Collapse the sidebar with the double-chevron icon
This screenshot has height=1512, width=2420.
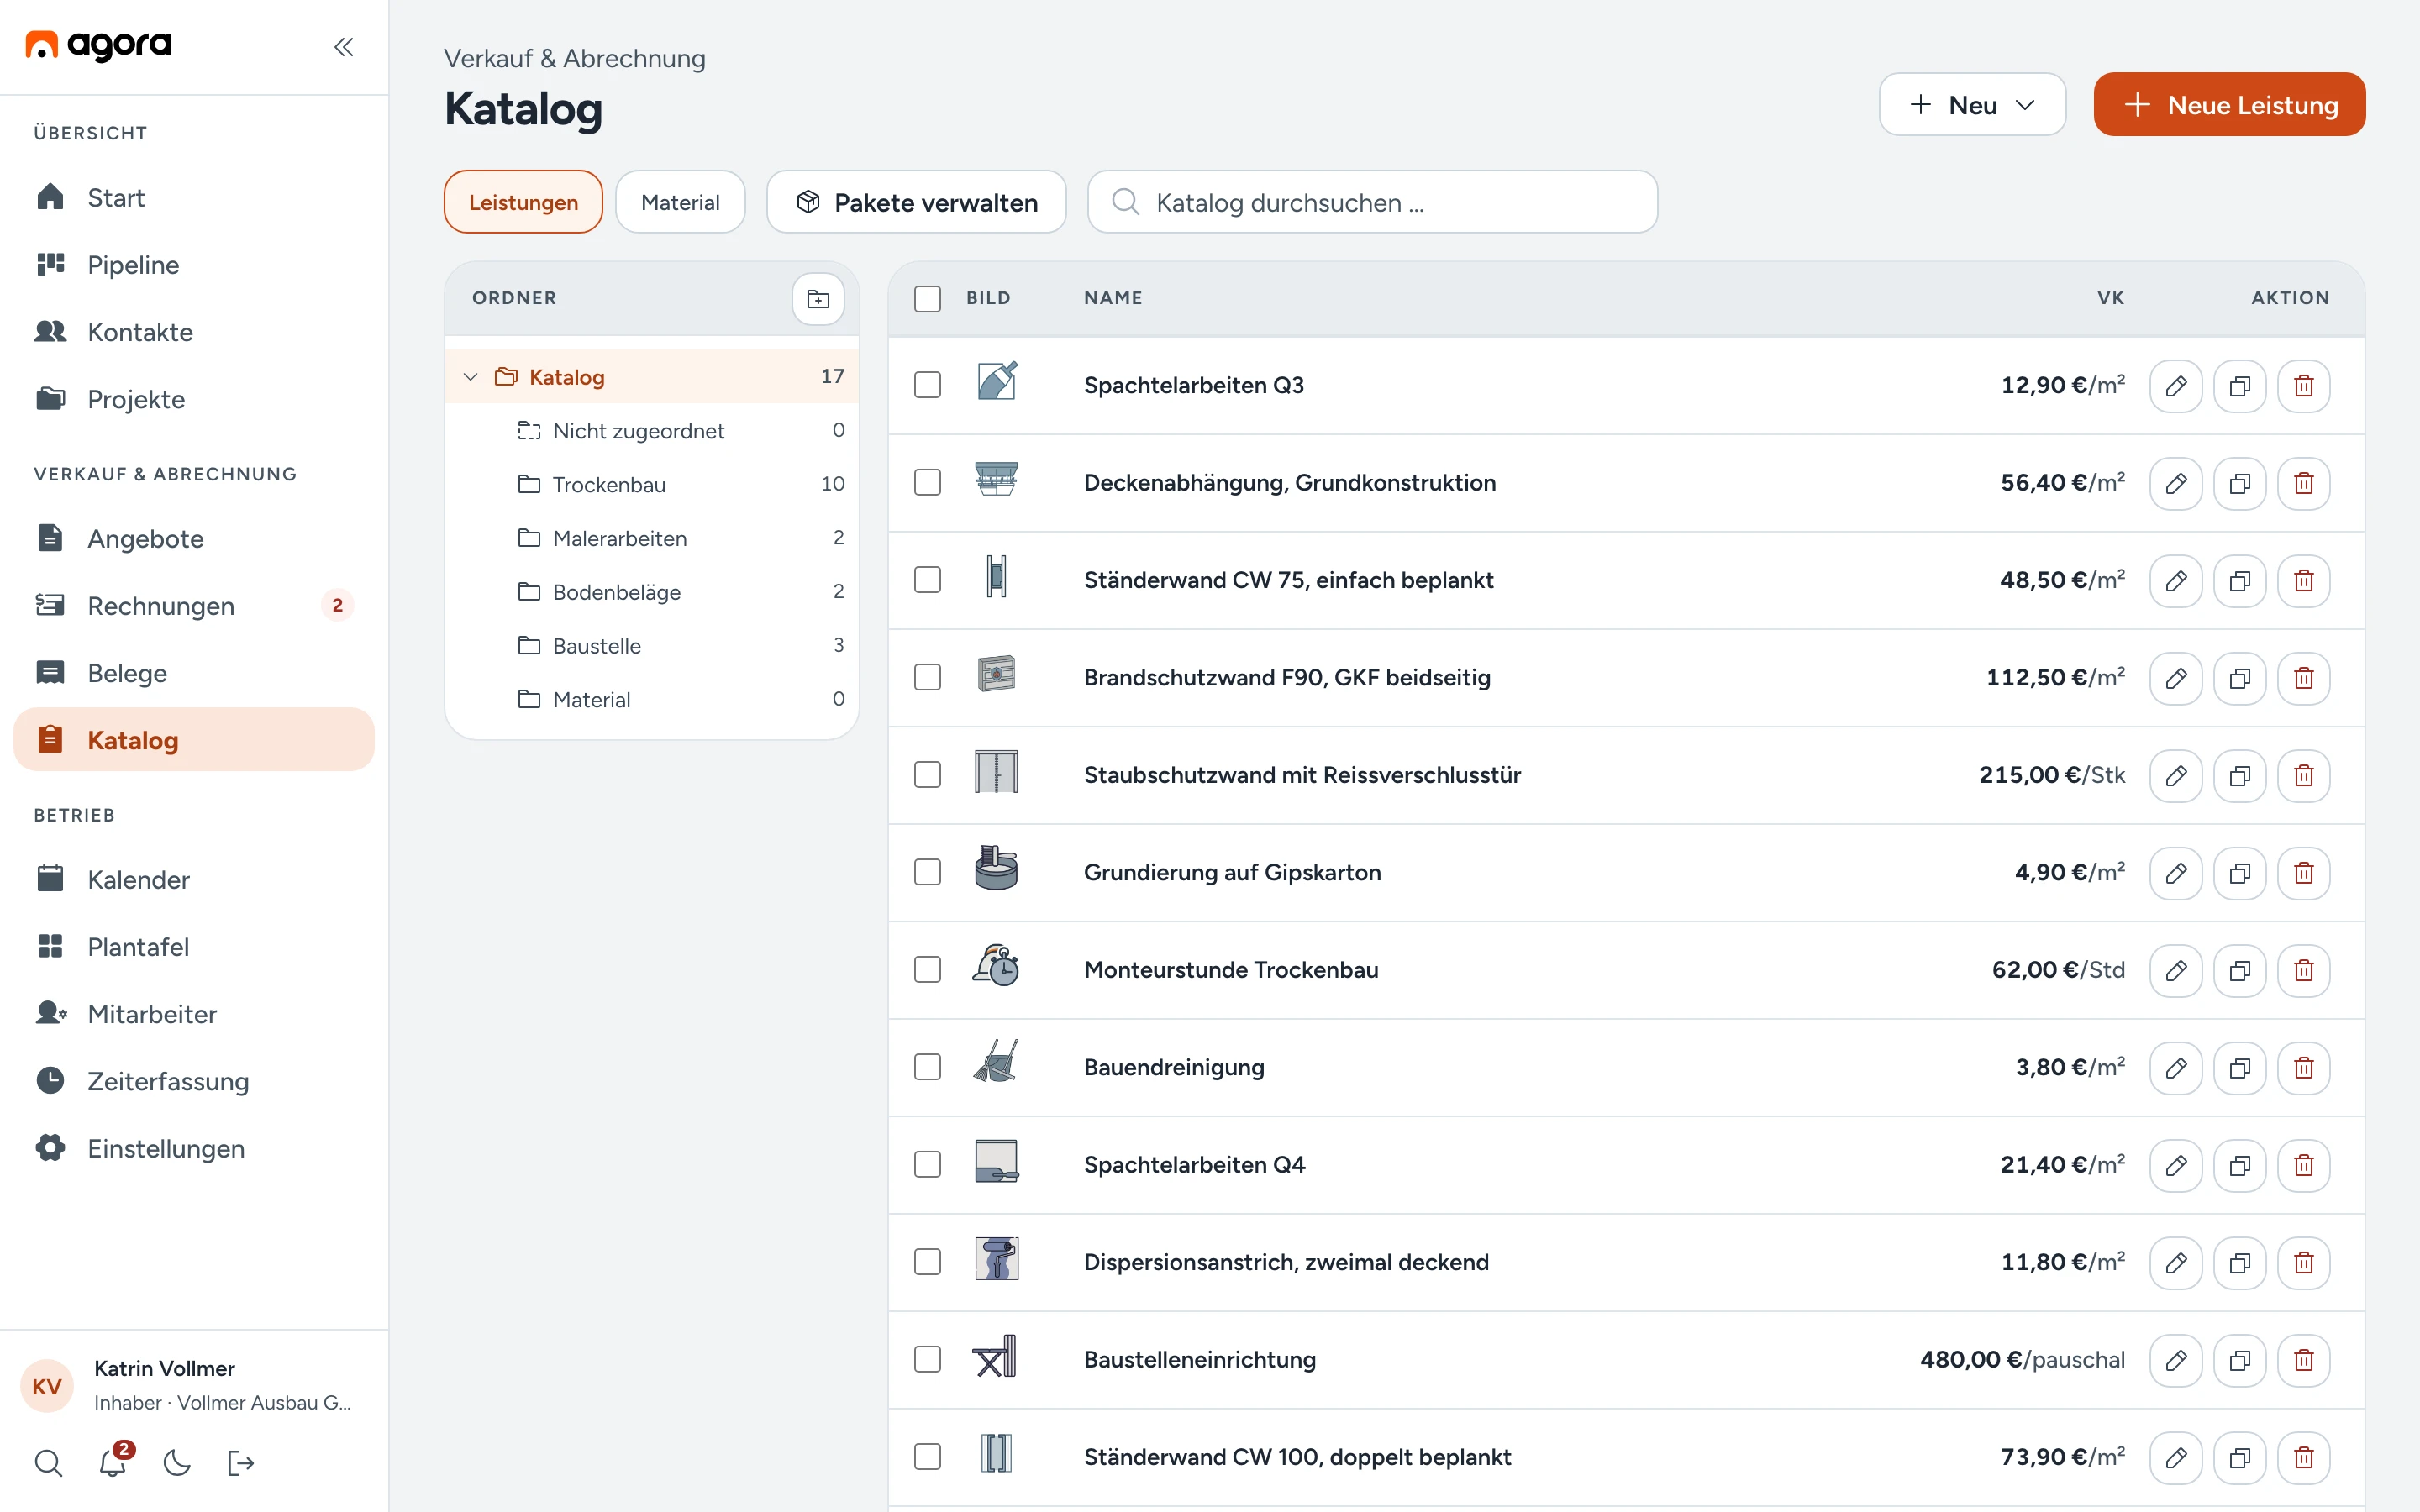pos(344,47)
